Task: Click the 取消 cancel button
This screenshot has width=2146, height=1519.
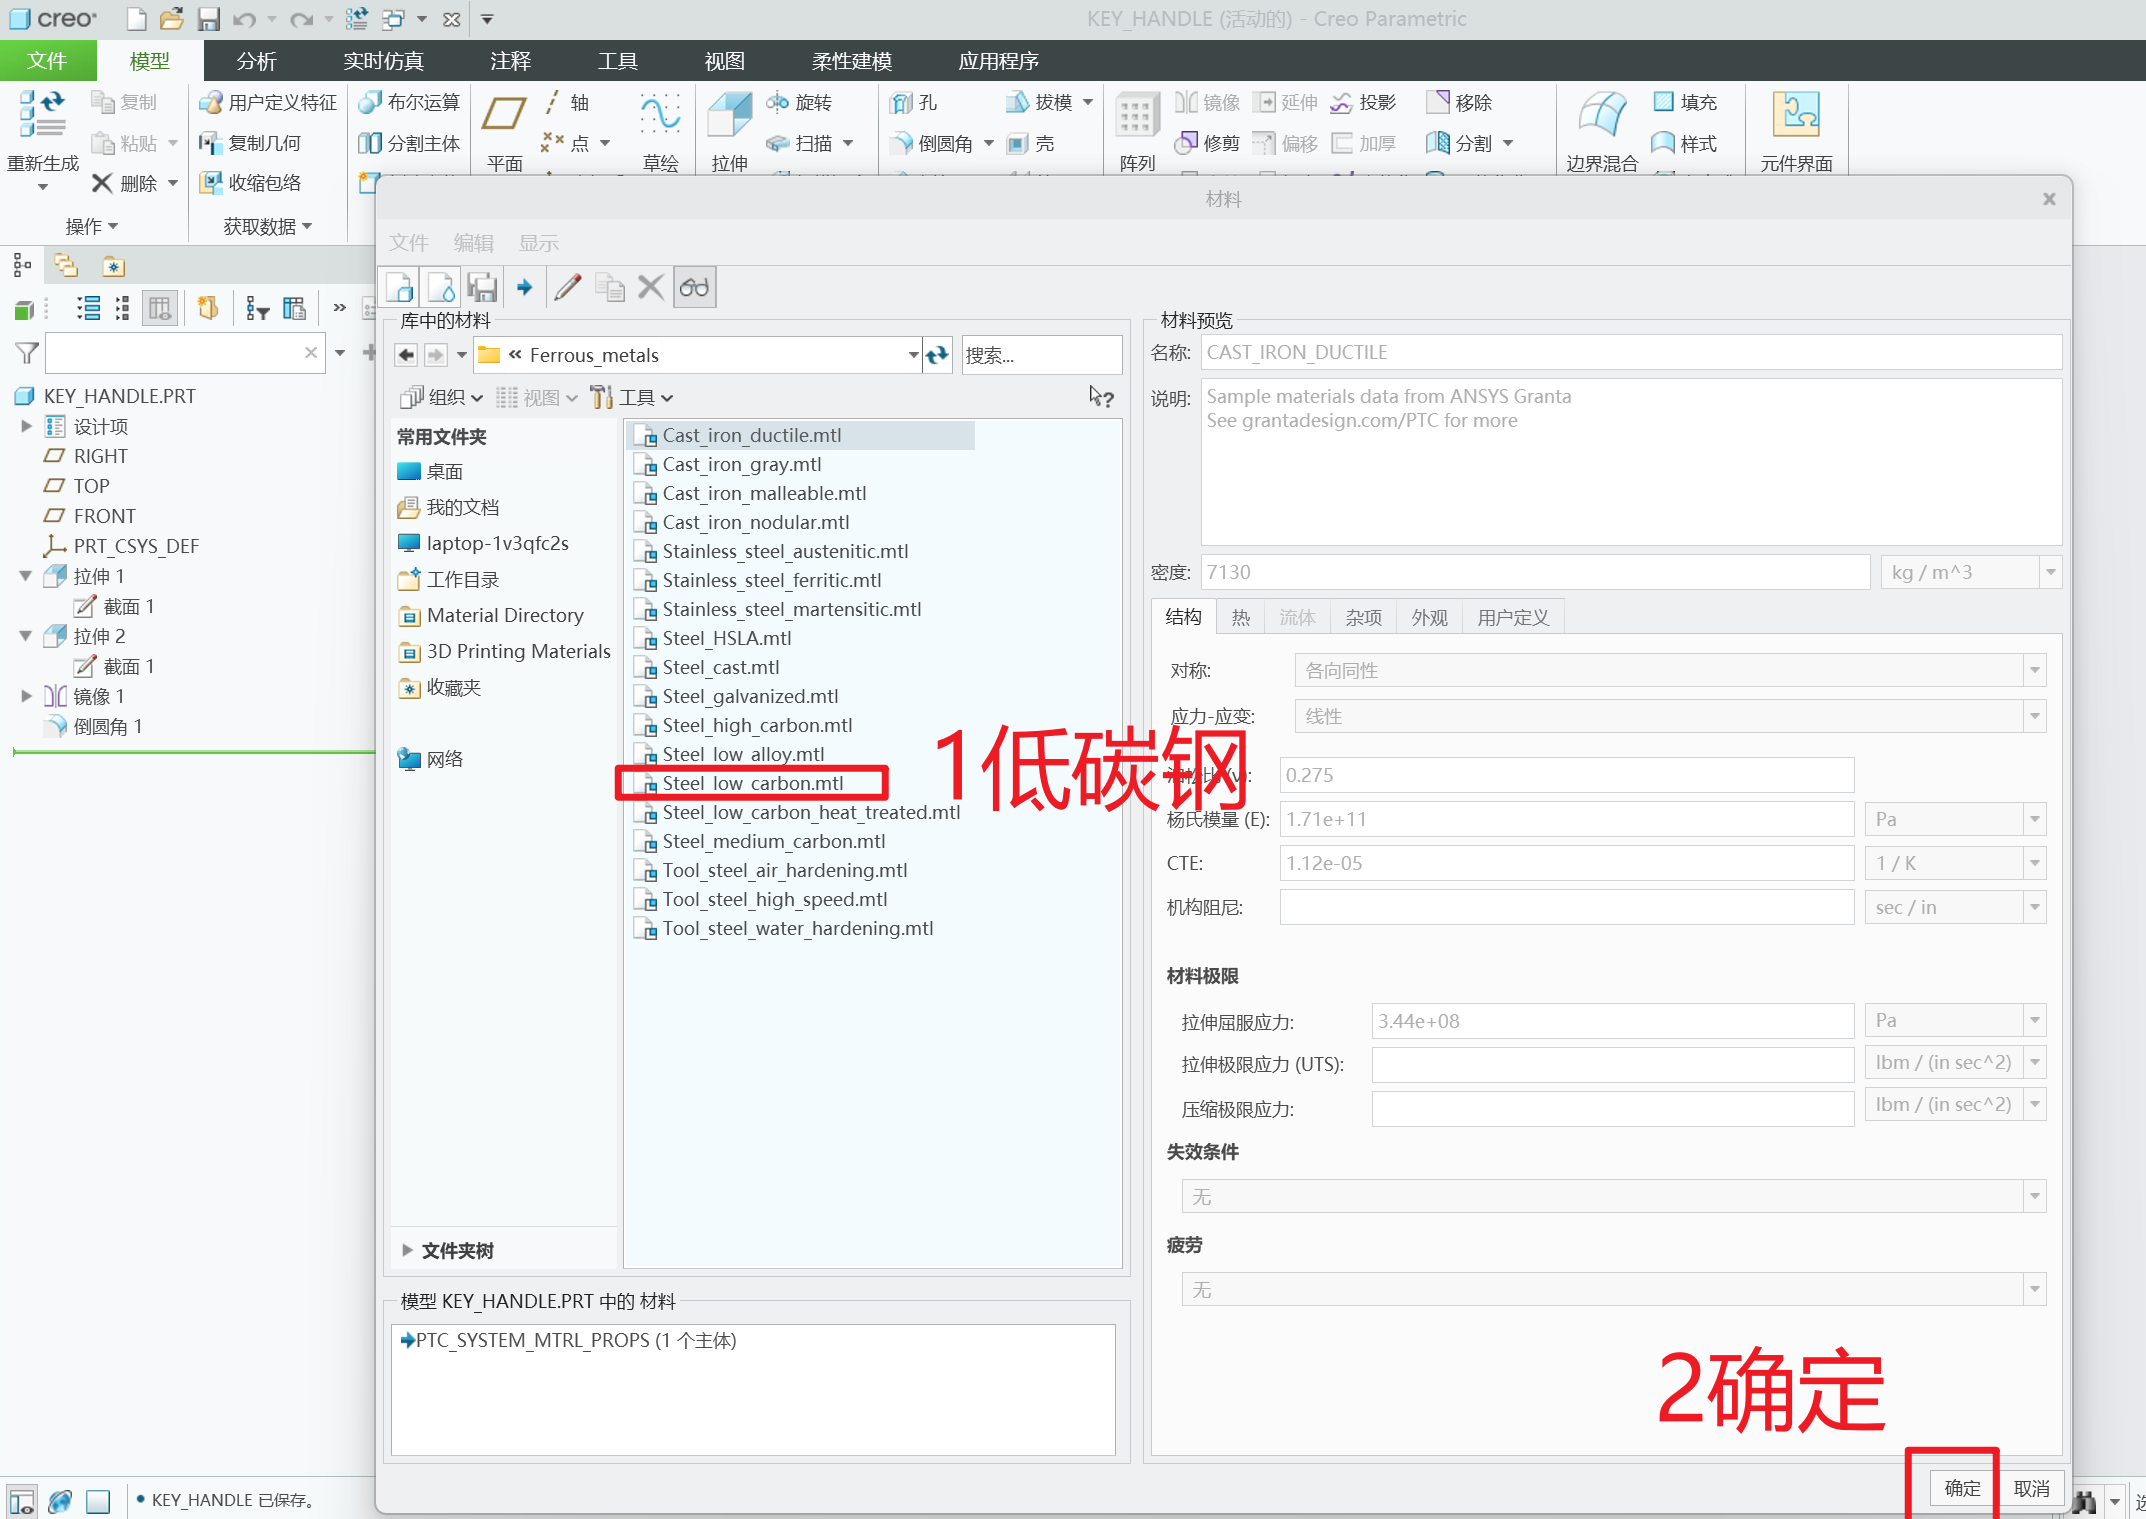Action: tap(2031, 1488)
